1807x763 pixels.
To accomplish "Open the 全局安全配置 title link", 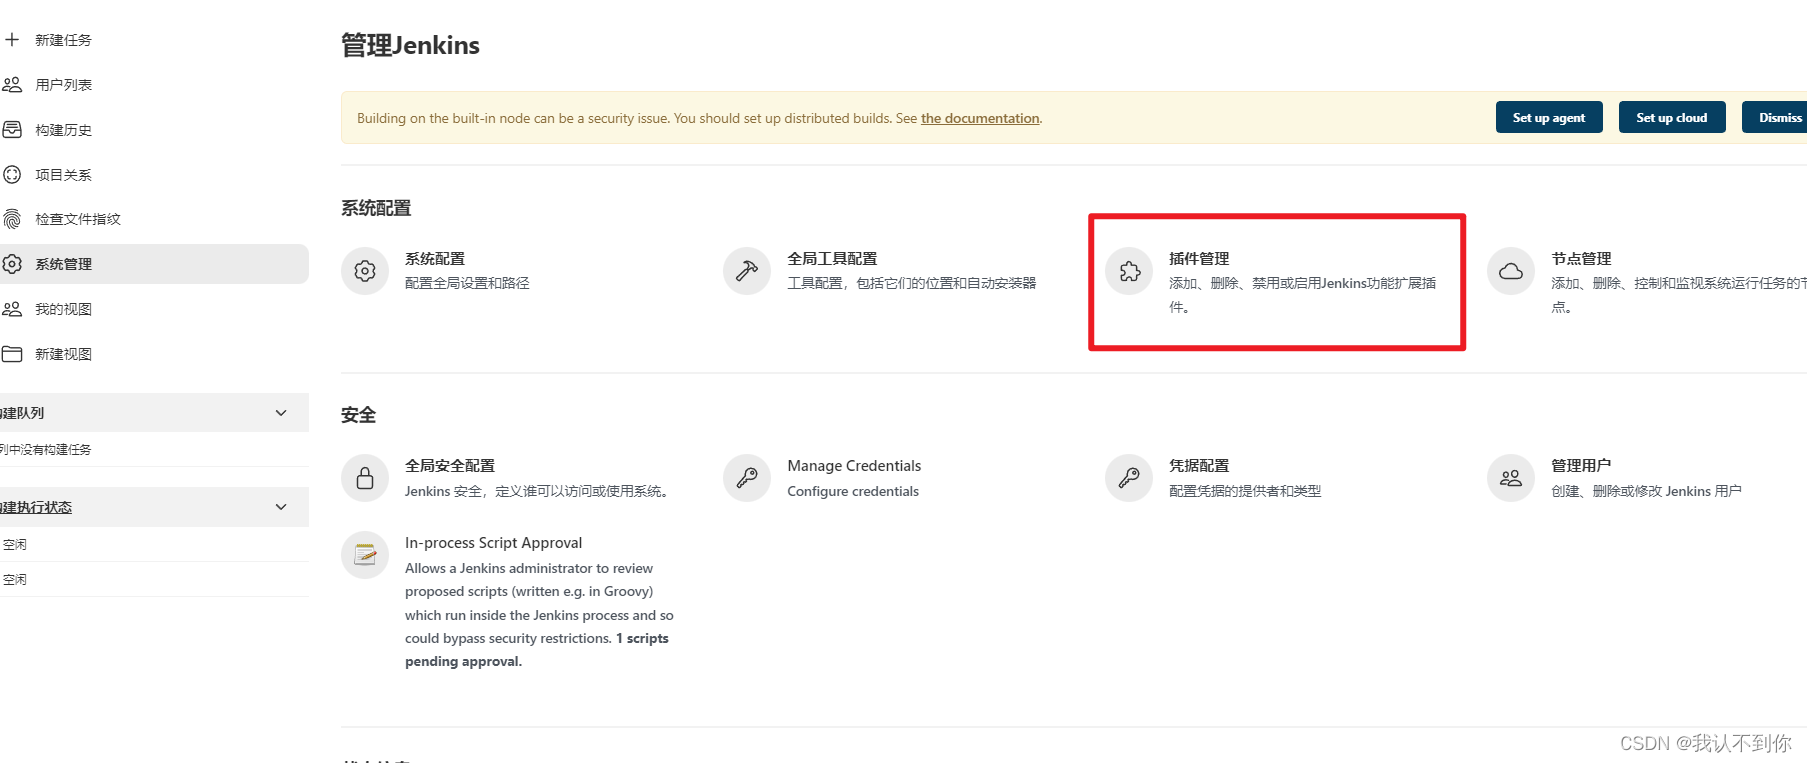I will click(450, 466).
